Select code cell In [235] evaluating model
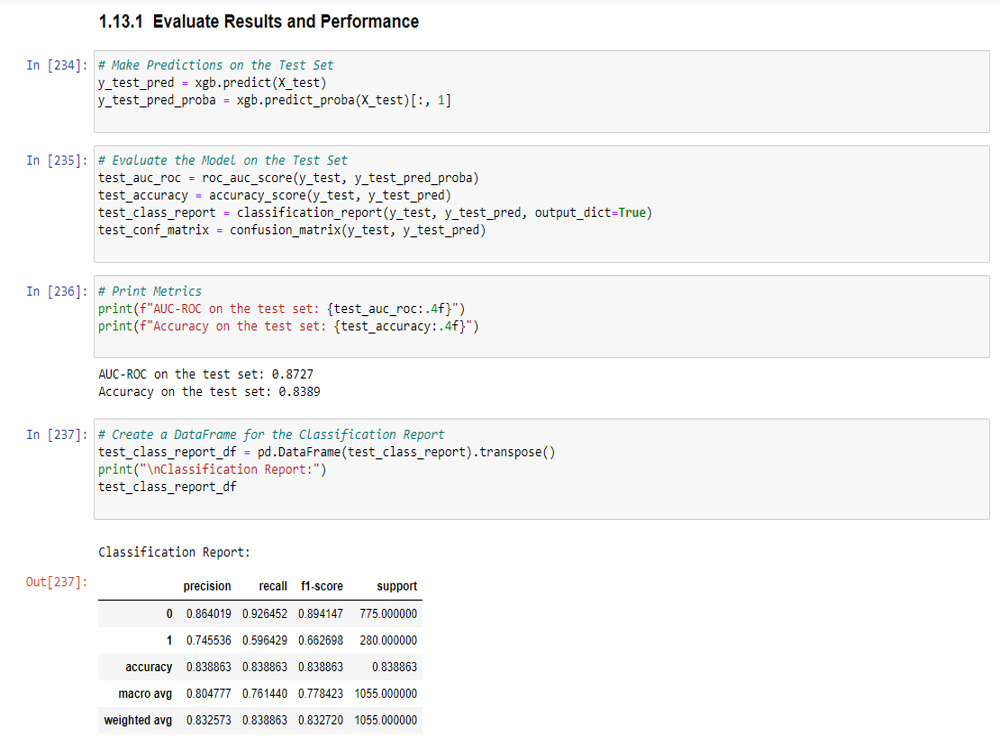The width and height of the screenshot is (1000, 750). pyautogui.click(x=541, y=204)
